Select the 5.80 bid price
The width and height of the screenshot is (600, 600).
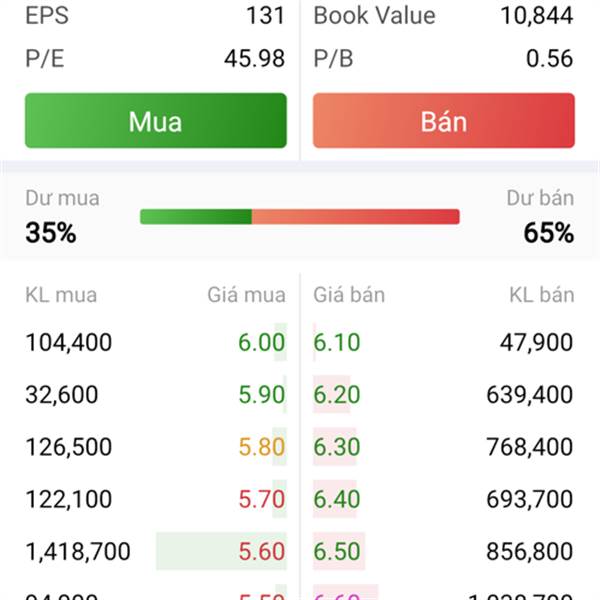(262, 447)
